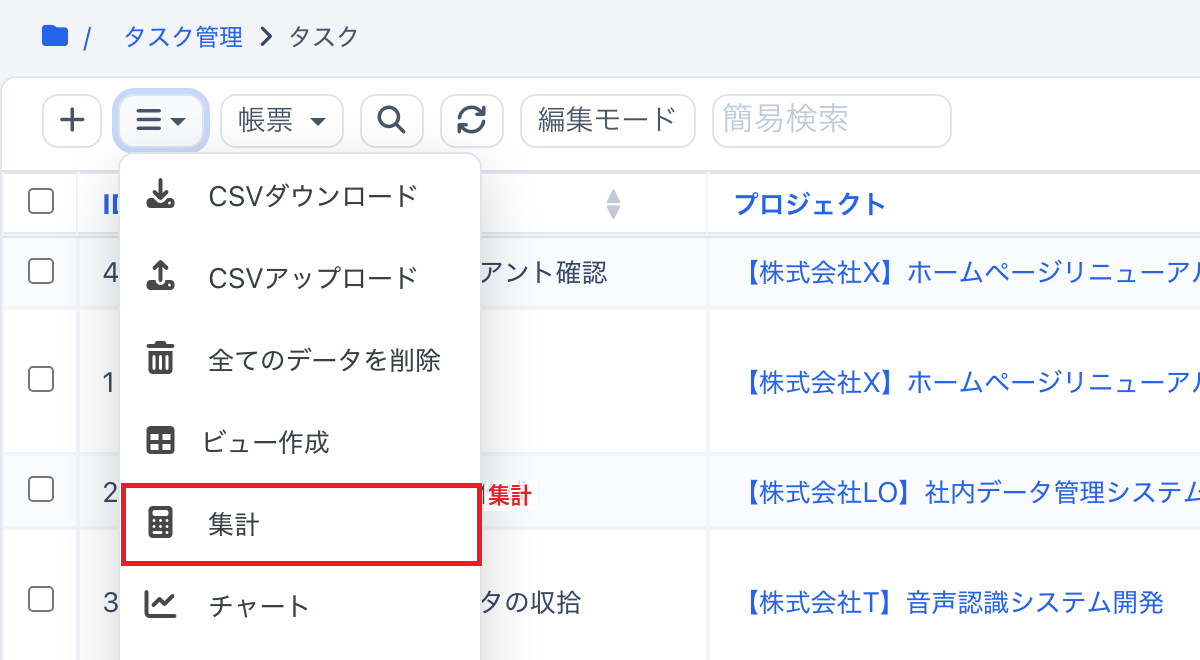1200x660 pixels.
Task: Click the magnifier search button
Action: tap(392, 121)
